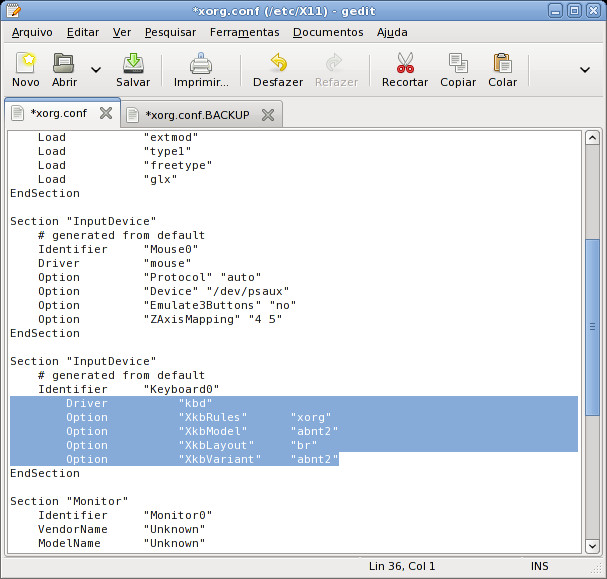Click the line Load "freetype"
Screen dimensions: 607x579
[x=125, y=165]
